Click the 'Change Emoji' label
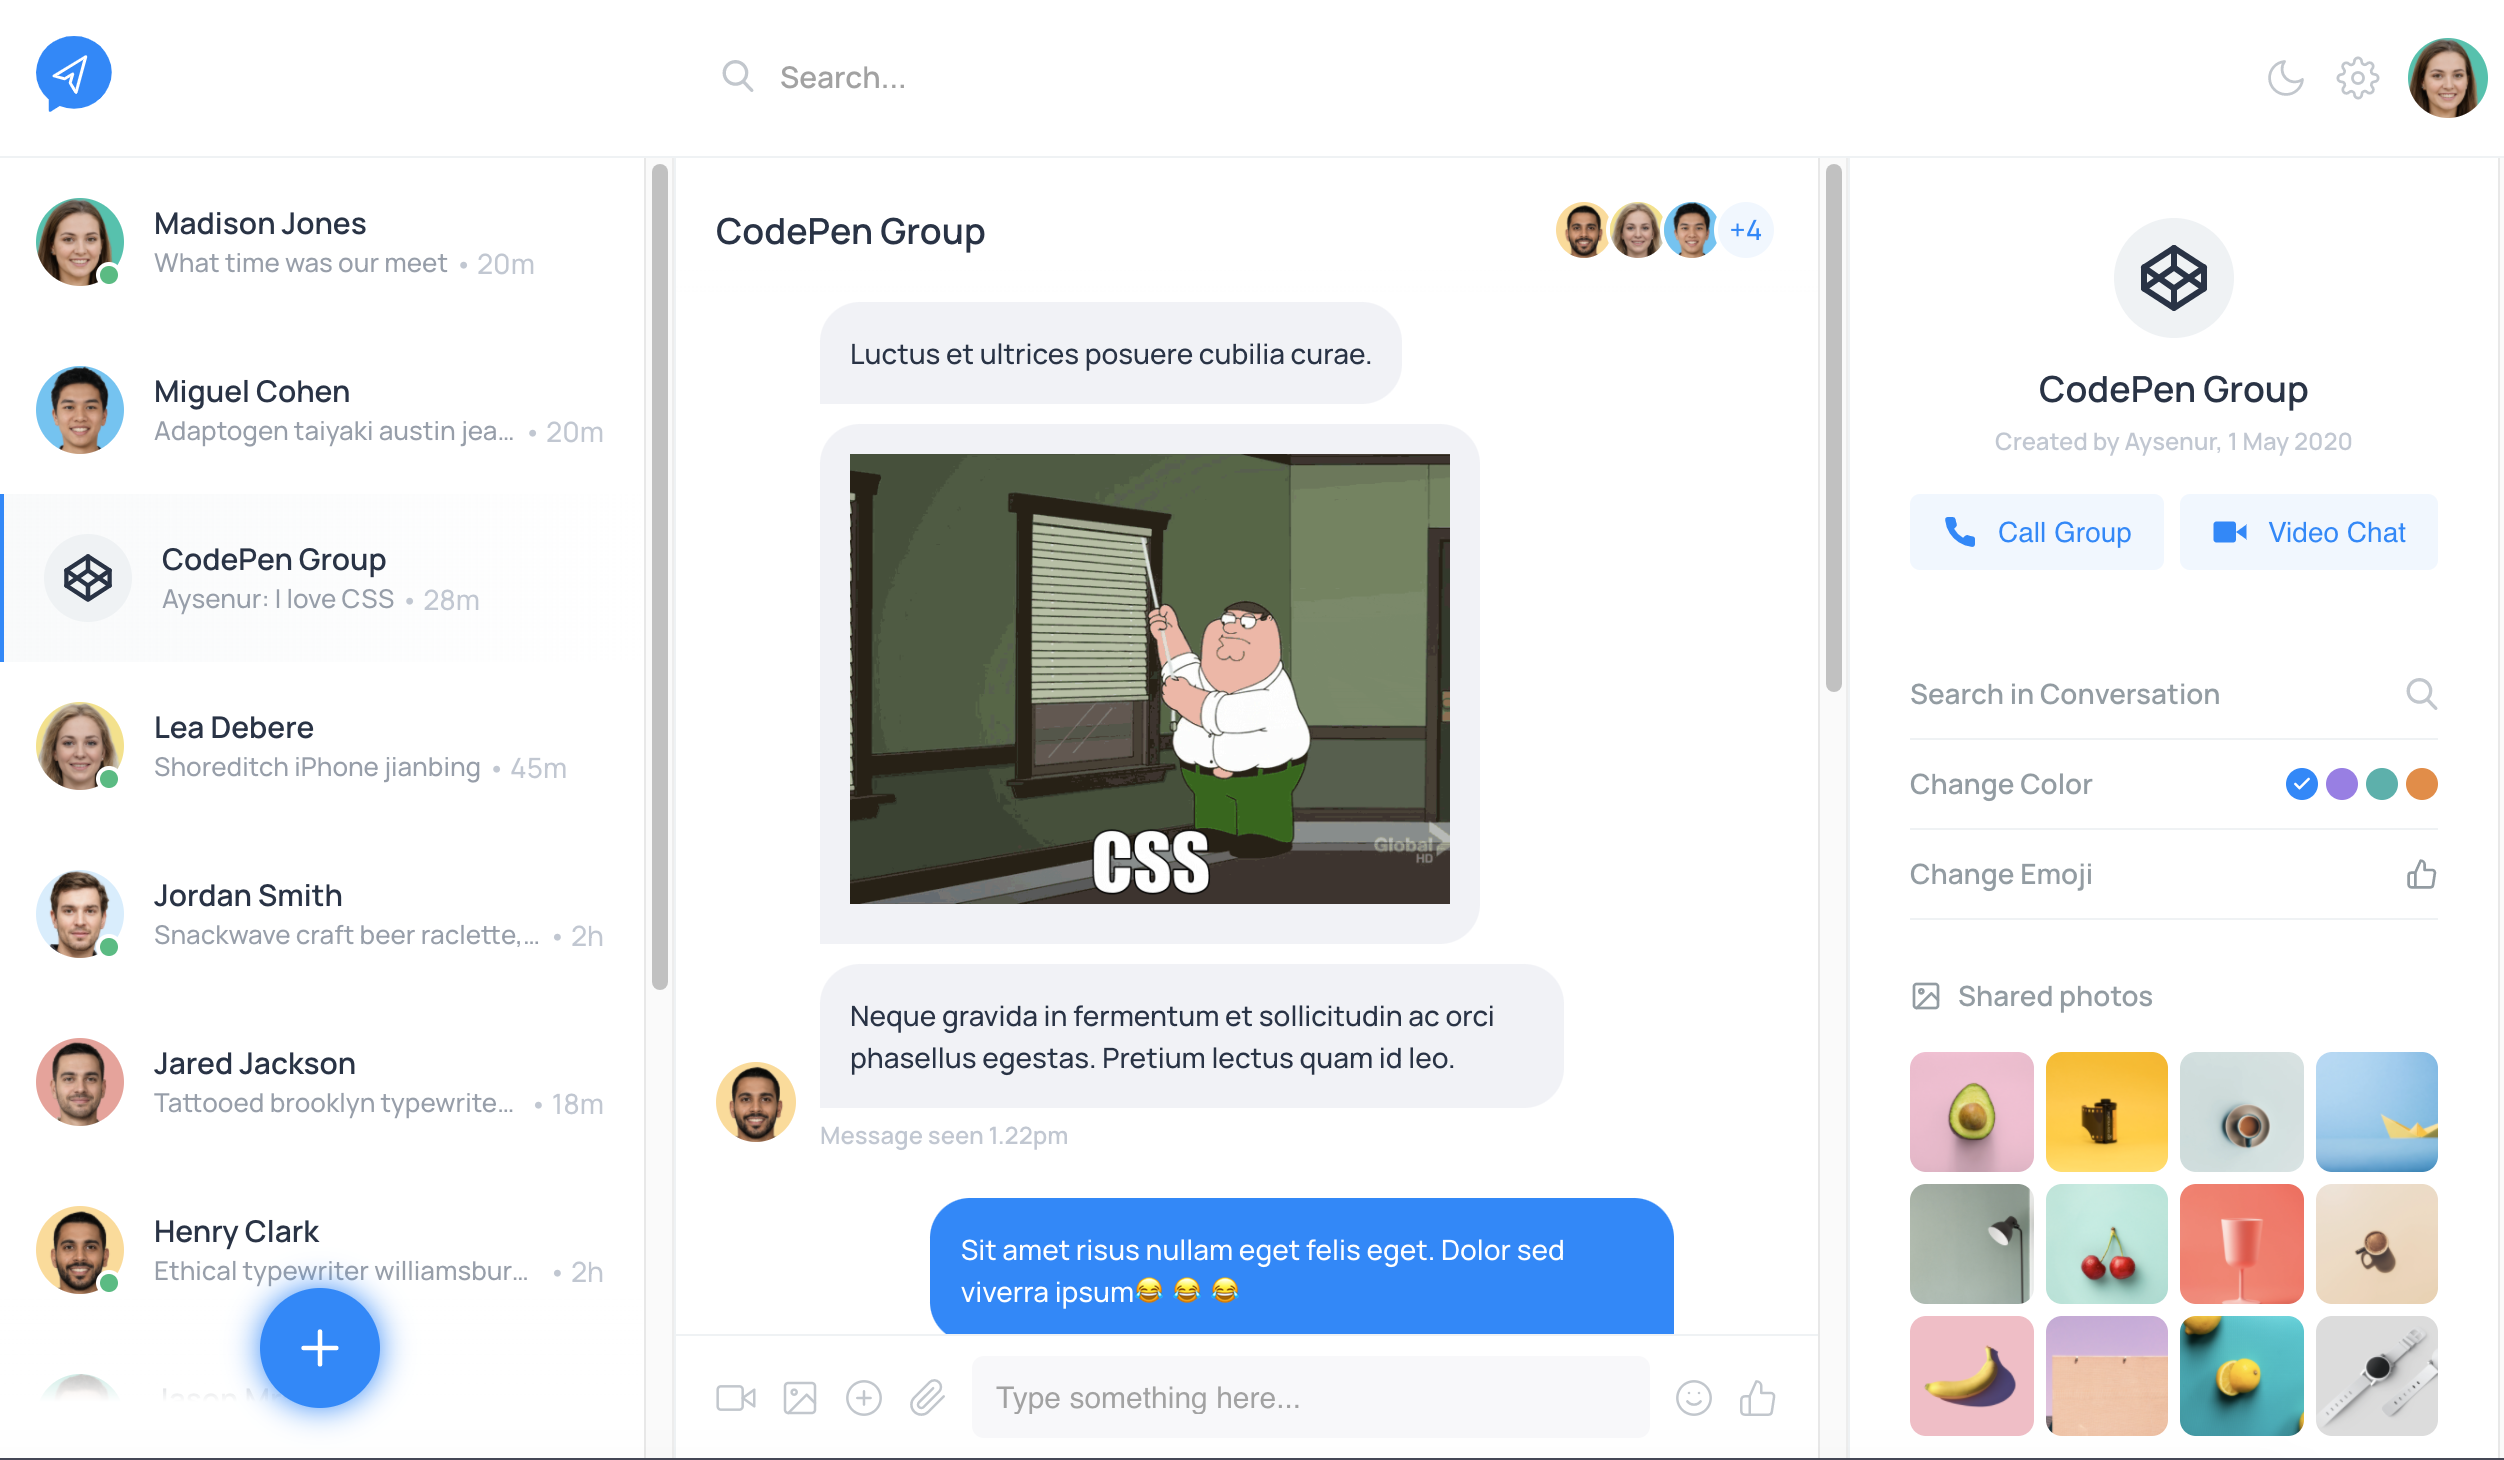Image resolution: width=2504 pixels, height=1460 pixels. 2000,874
